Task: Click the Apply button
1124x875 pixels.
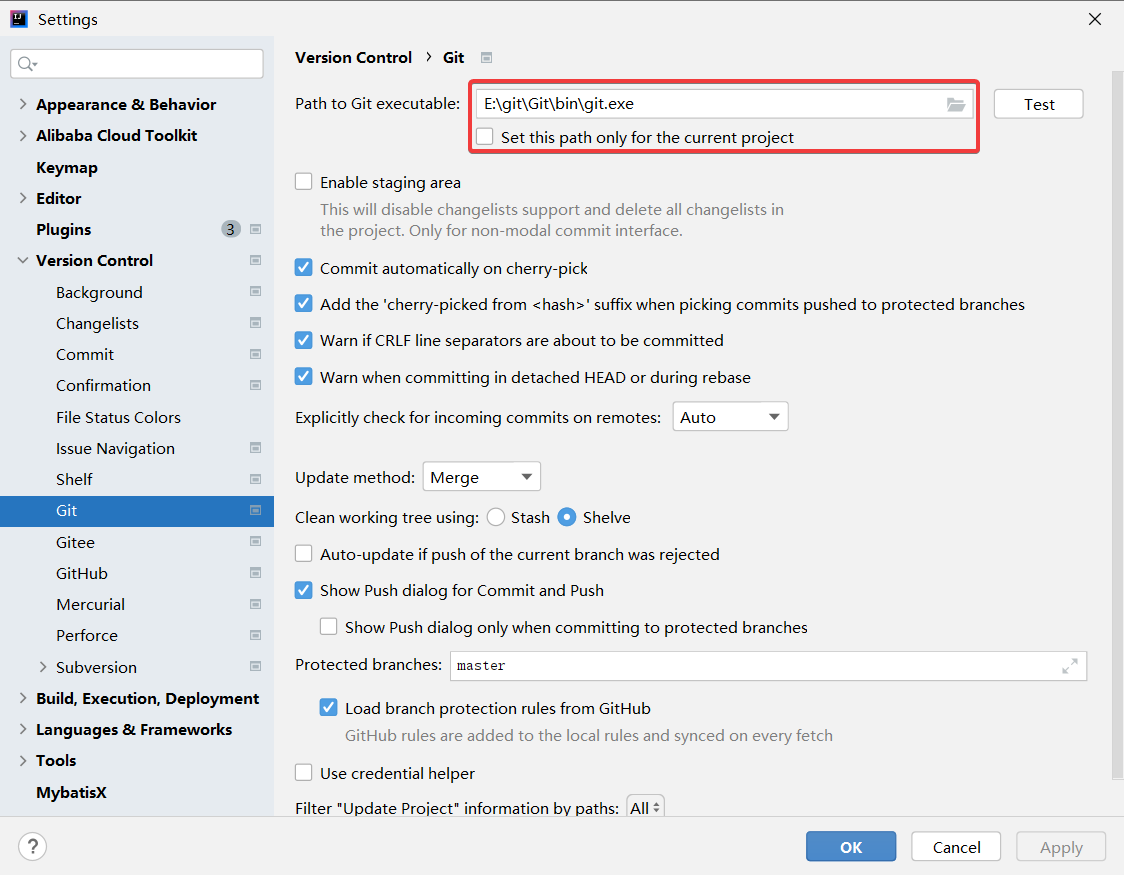Action: click(x=1061, y=847)
